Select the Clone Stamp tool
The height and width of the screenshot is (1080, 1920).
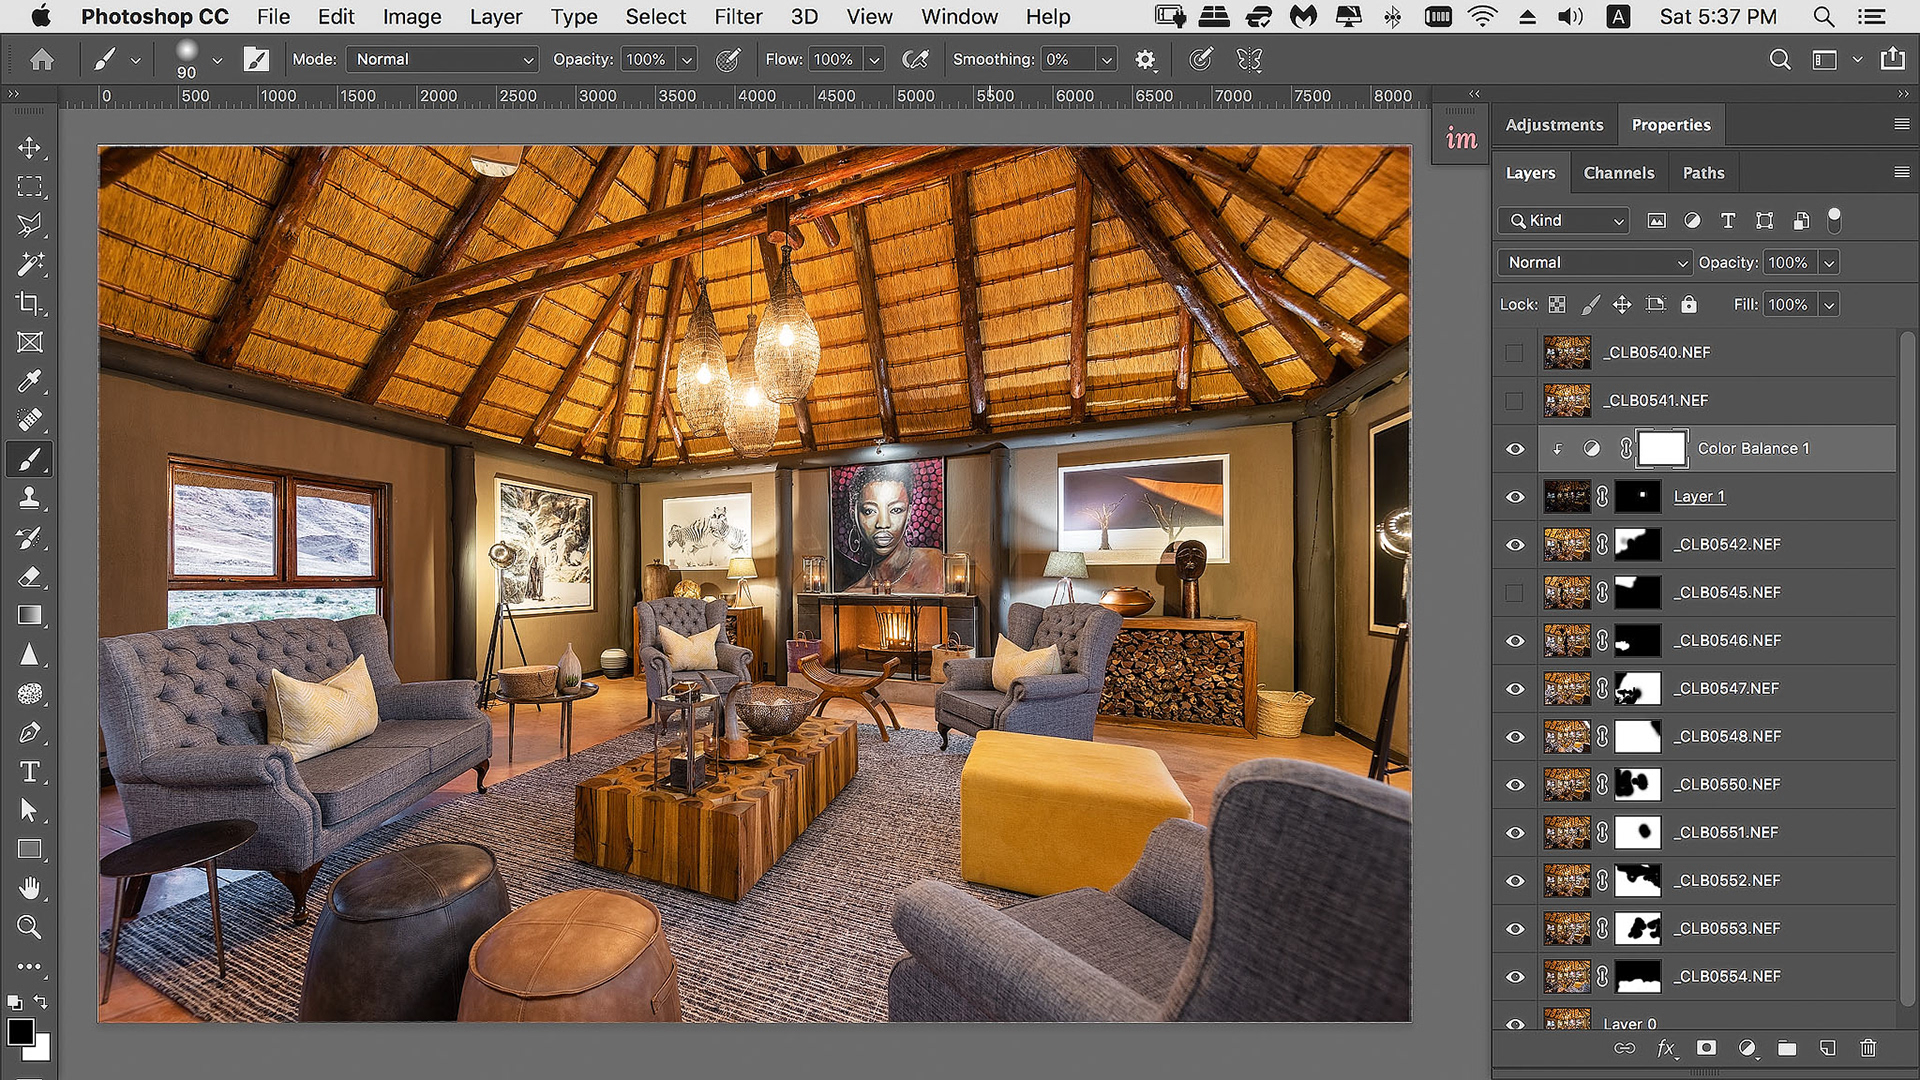click(x=29, y=498)
